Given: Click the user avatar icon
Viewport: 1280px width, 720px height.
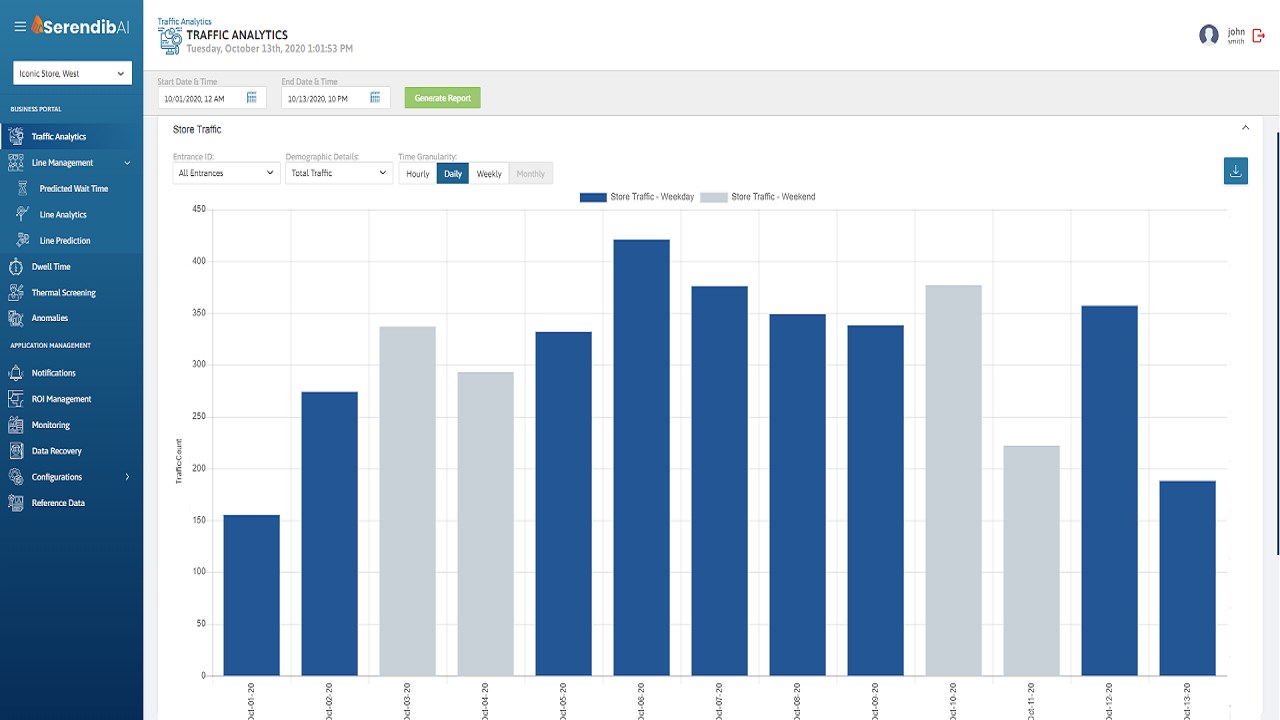Looking at the screenshot, I should tap(1209, 35).
